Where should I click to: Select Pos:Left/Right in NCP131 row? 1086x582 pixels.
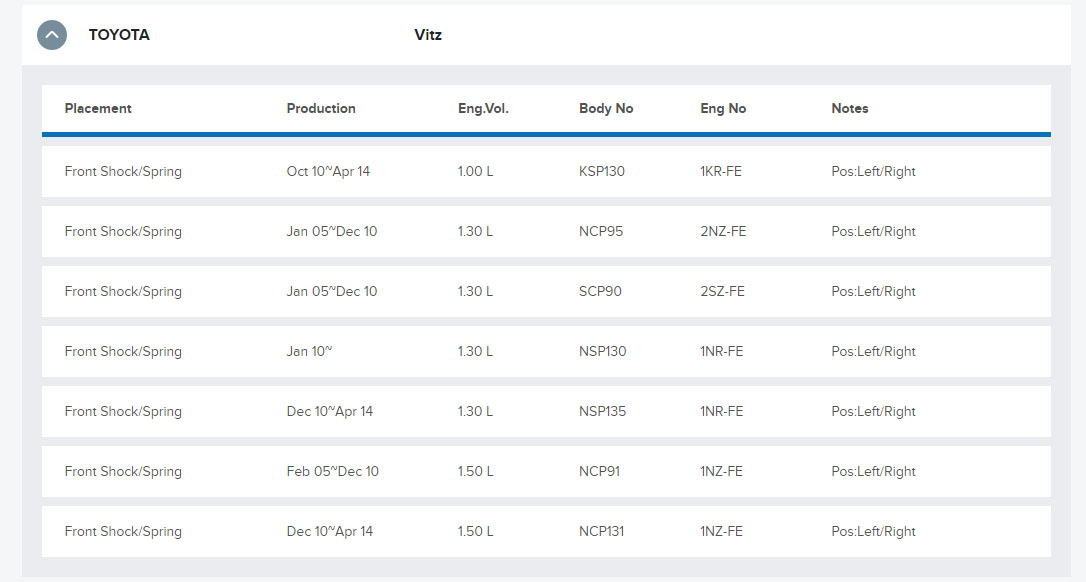coord(873,532)
